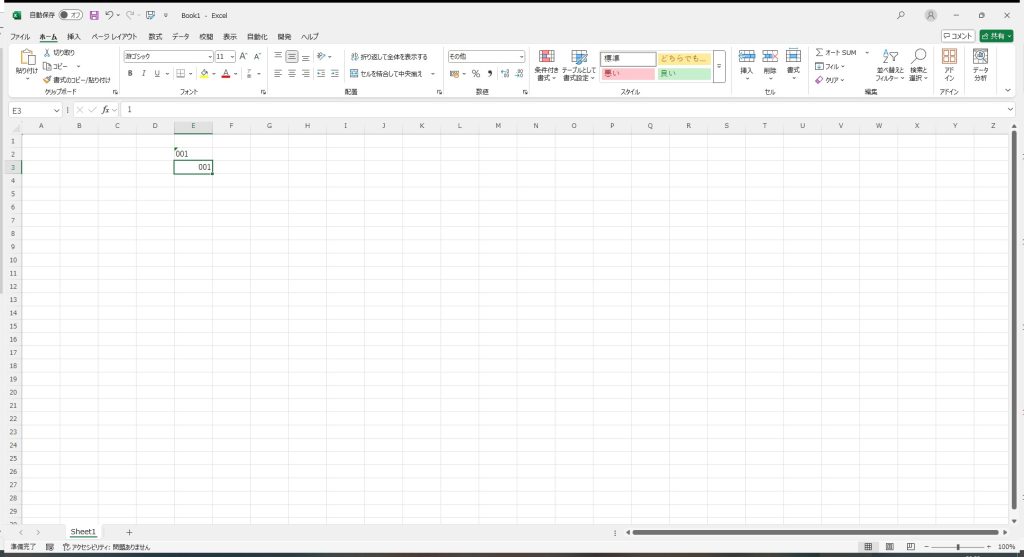Expand the formula bar chevron
The image size is (1024, 557).
[1010, 110]
